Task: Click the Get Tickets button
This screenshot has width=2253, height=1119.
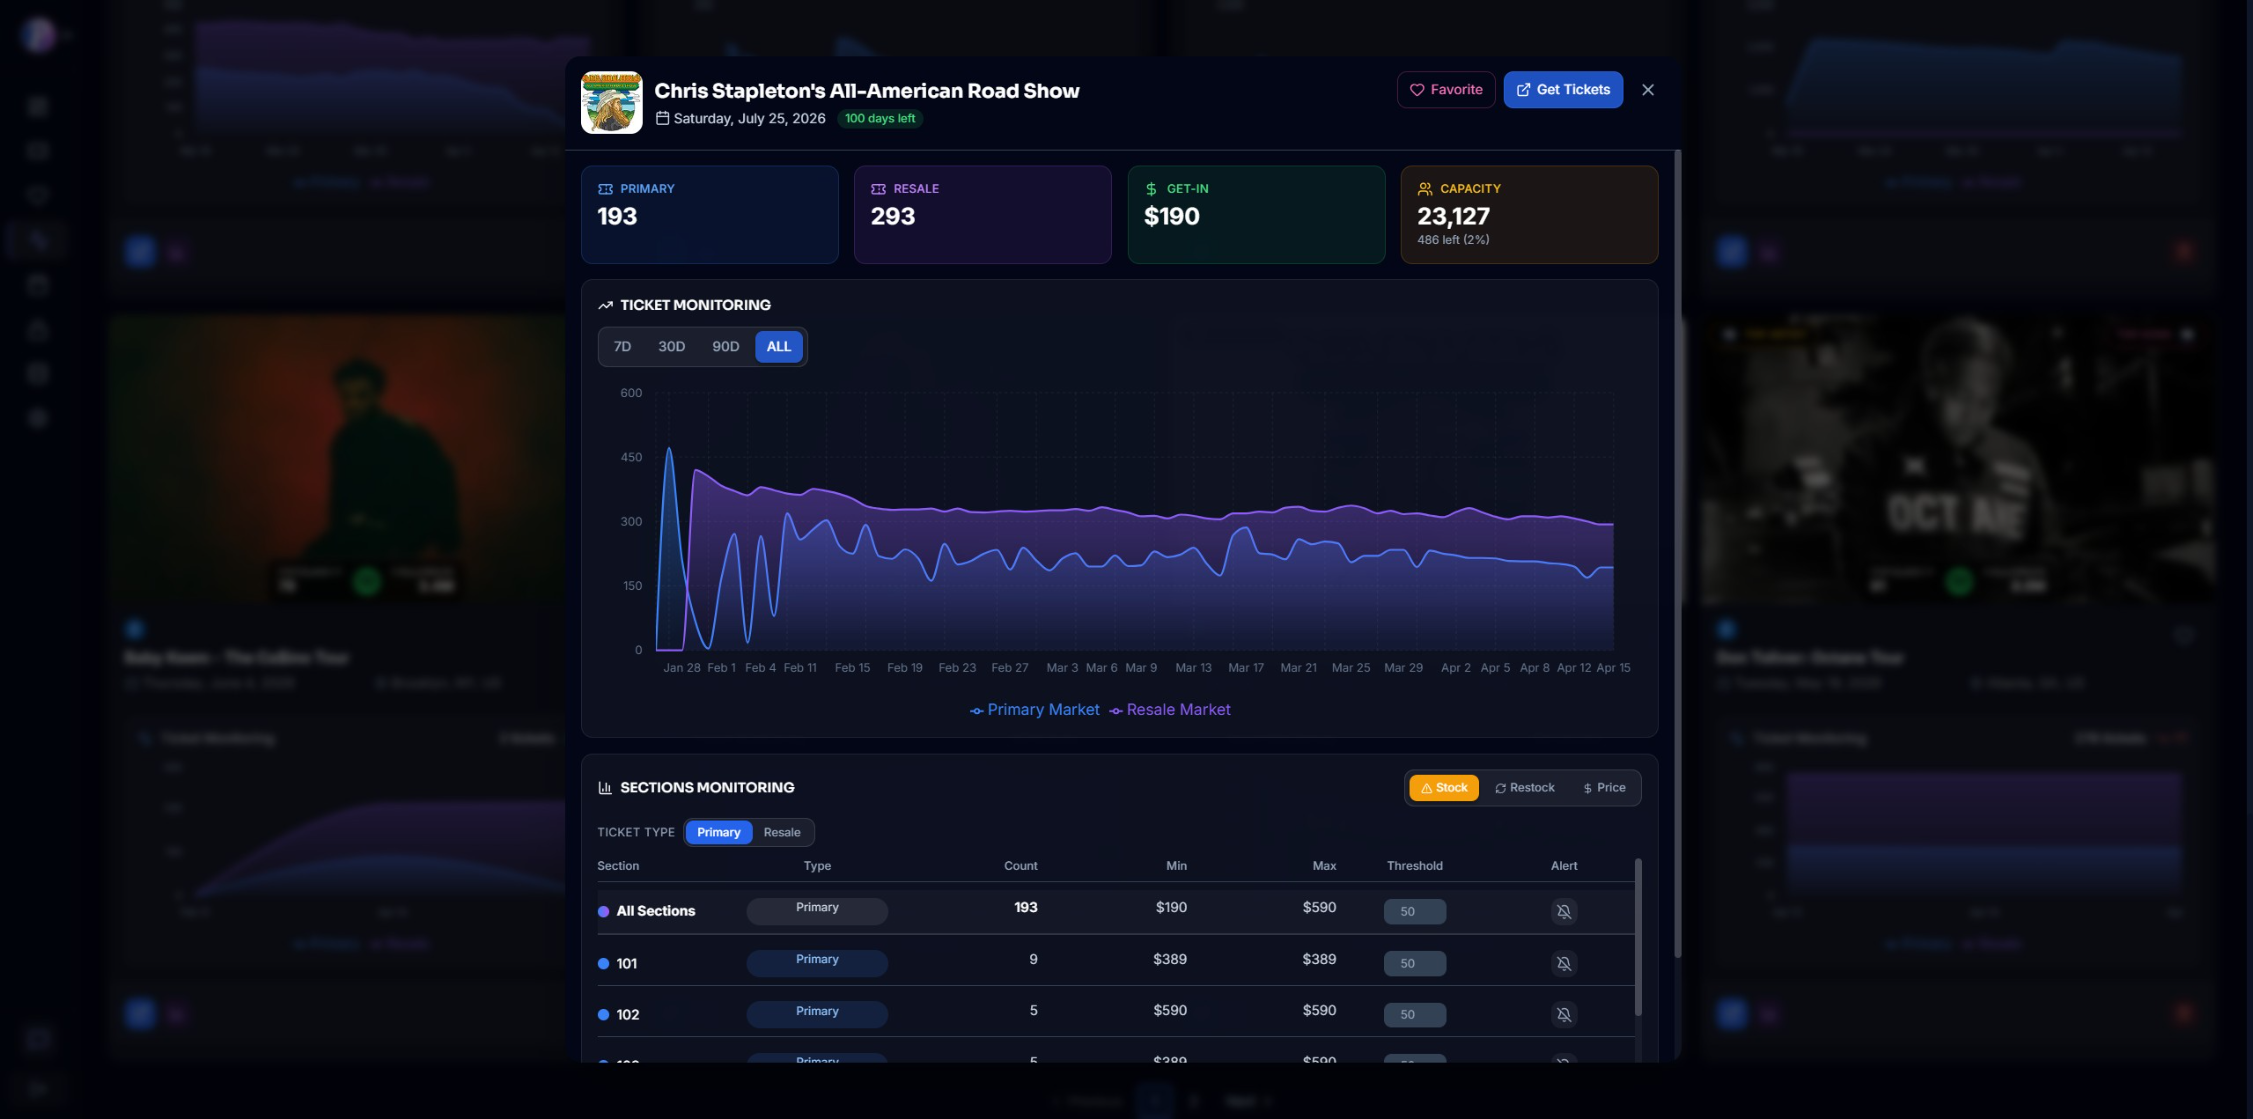Action: [x=1563, y=89]
